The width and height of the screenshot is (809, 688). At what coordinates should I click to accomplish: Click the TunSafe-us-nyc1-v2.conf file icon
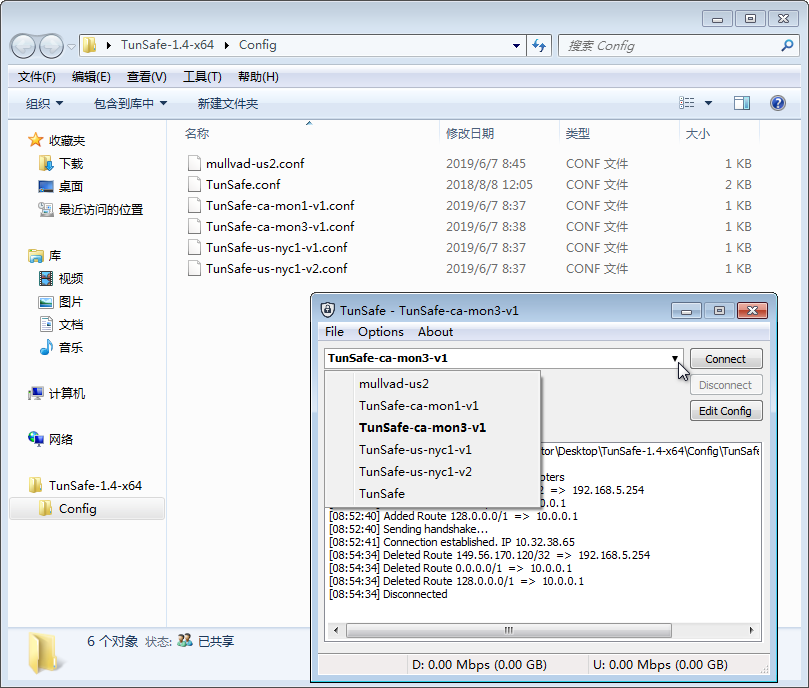click(195, 268)
